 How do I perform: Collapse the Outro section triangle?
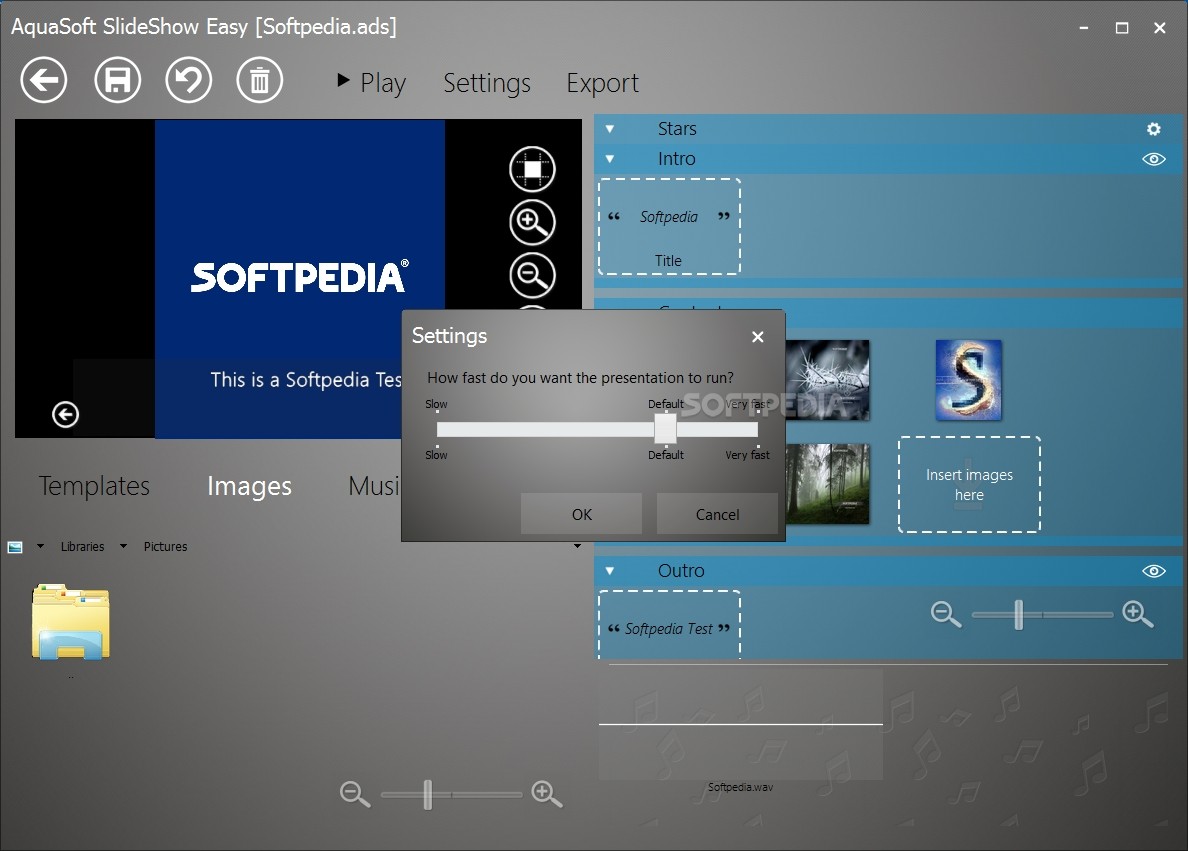[x=610, y=571]
